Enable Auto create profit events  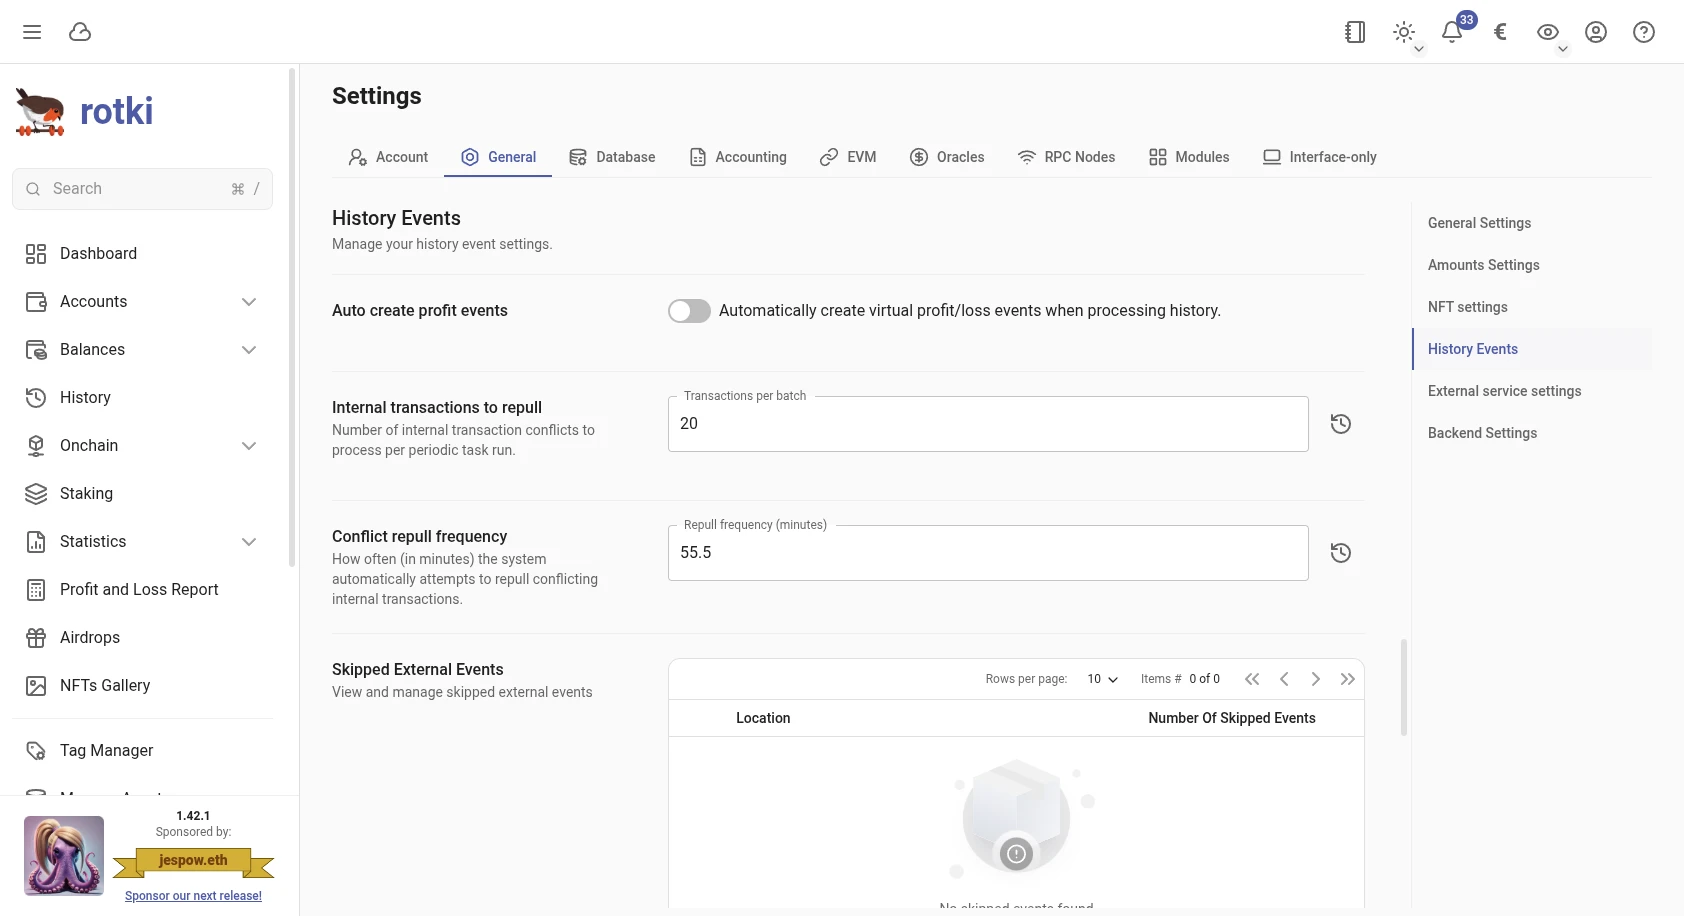pyautogui.click(x=688, y=311)
